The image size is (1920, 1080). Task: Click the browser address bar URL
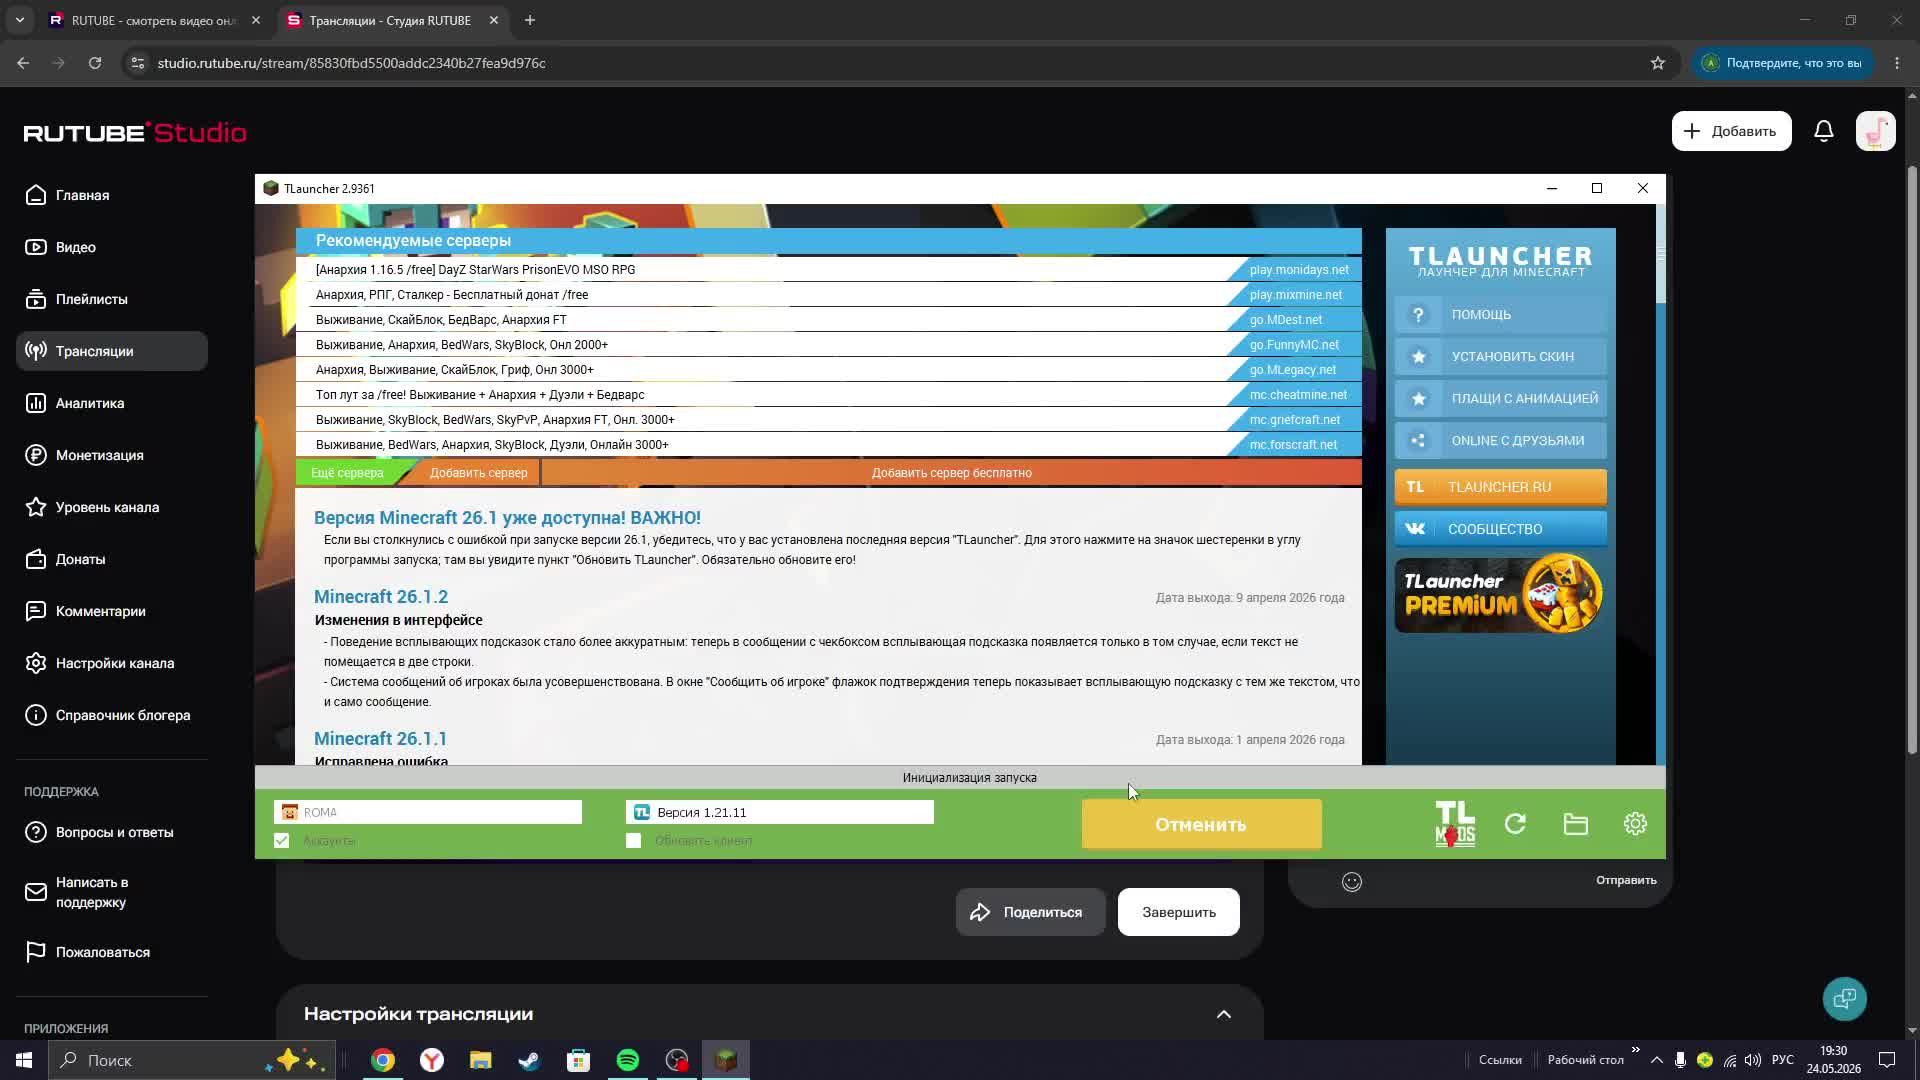tap(351, 63)
